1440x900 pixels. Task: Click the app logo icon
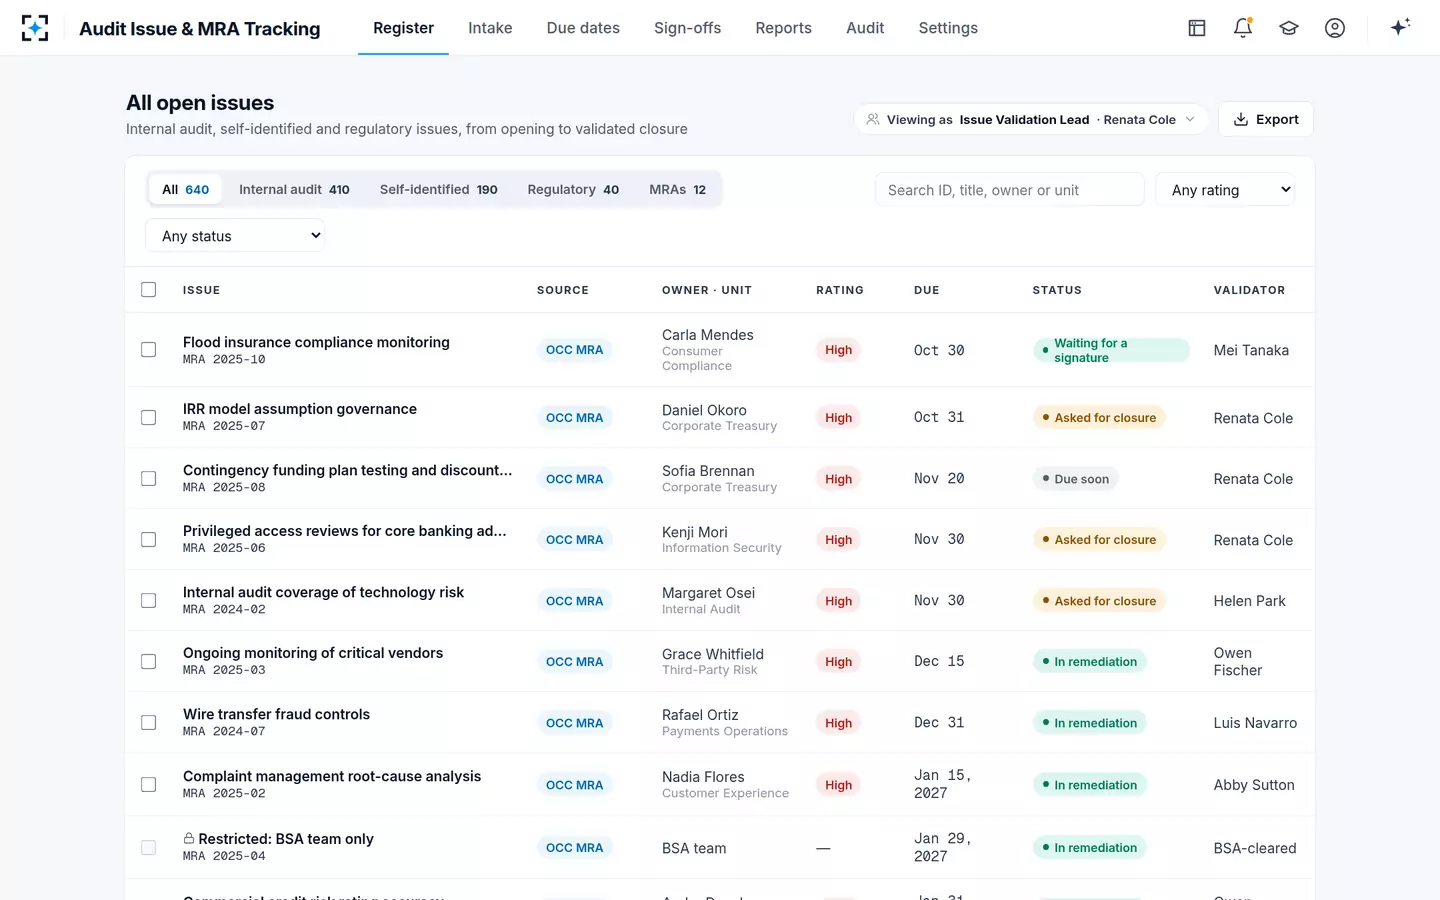(35, 28)
